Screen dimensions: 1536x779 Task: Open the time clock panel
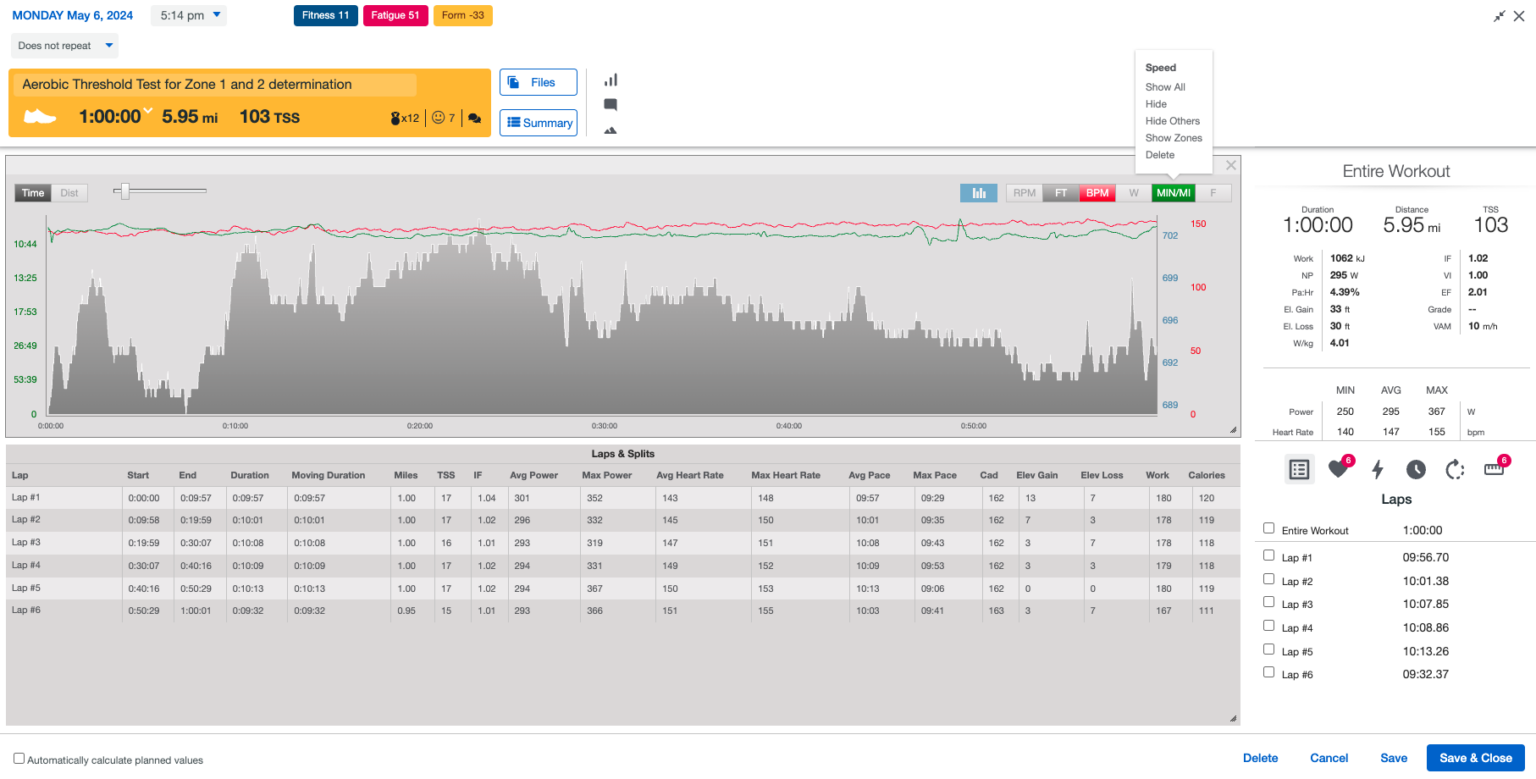pos(1417,469)
